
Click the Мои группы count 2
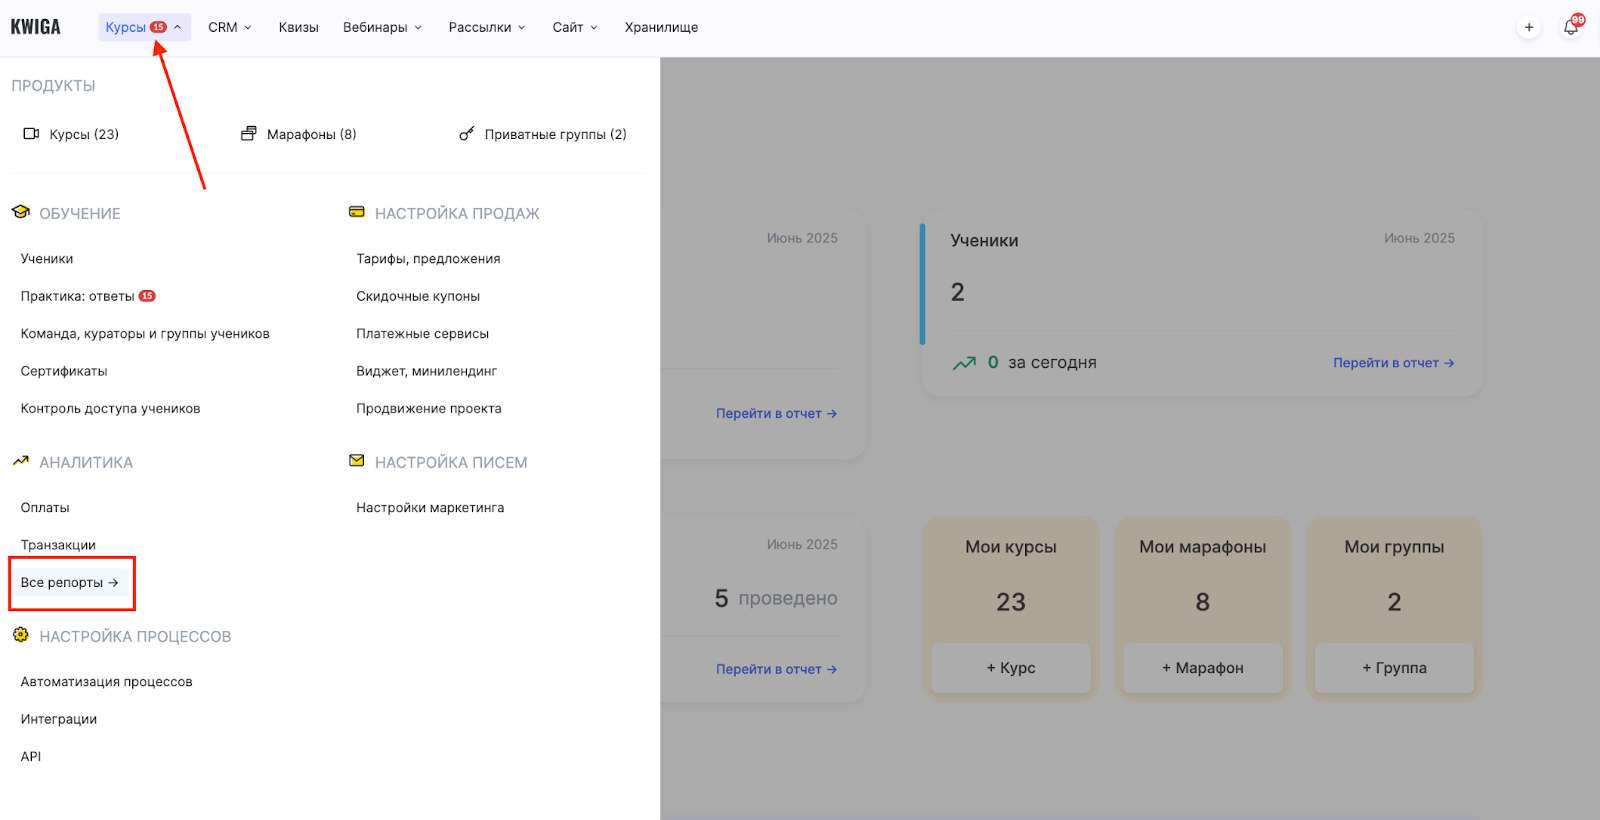(1394, 602)
